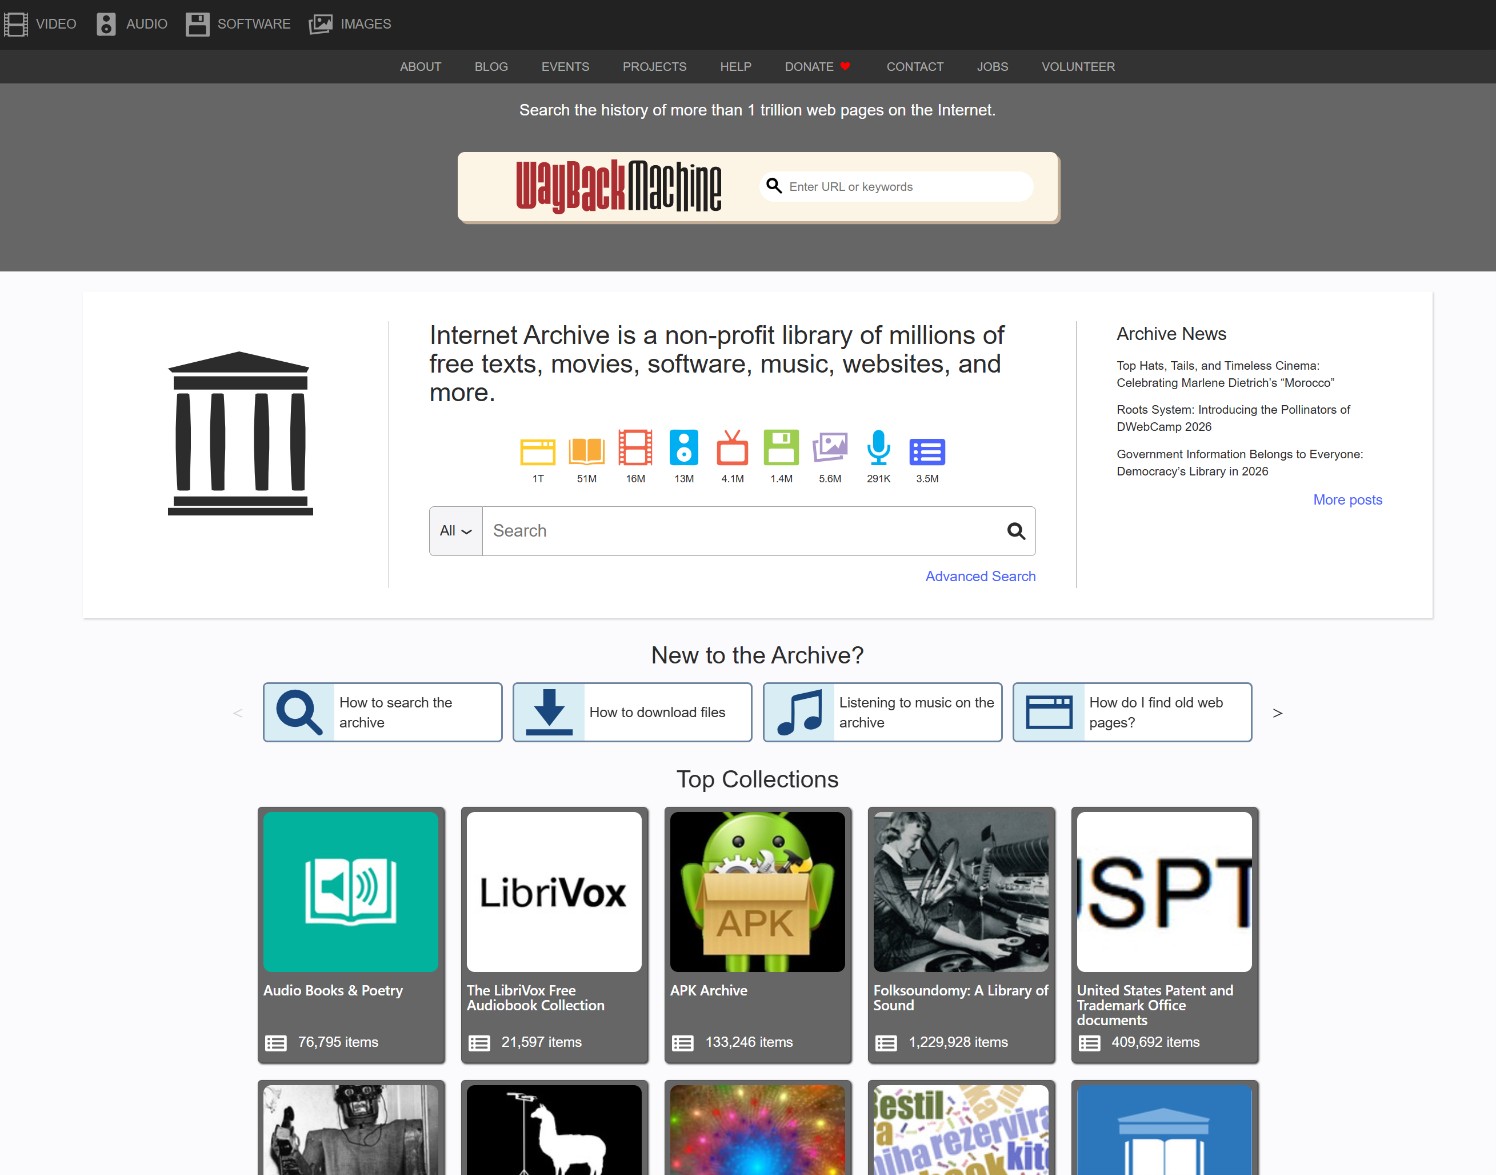Screen dimensions: 1496x1175
Task: Open the microphone concerts icon labeled 291K
Action: (879, 447)
